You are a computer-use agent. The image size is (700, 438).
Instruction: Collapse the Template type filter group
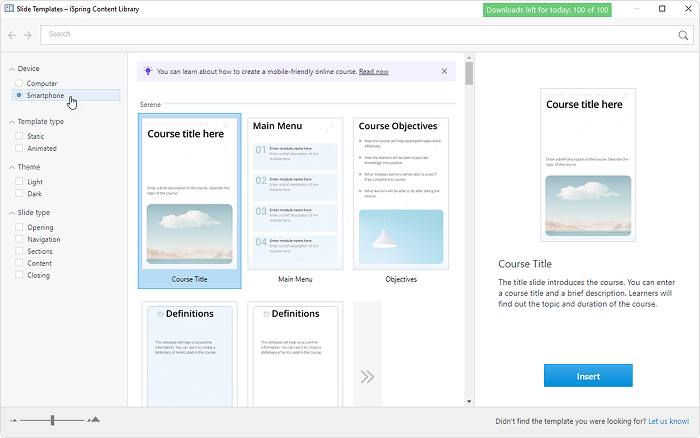12,122
